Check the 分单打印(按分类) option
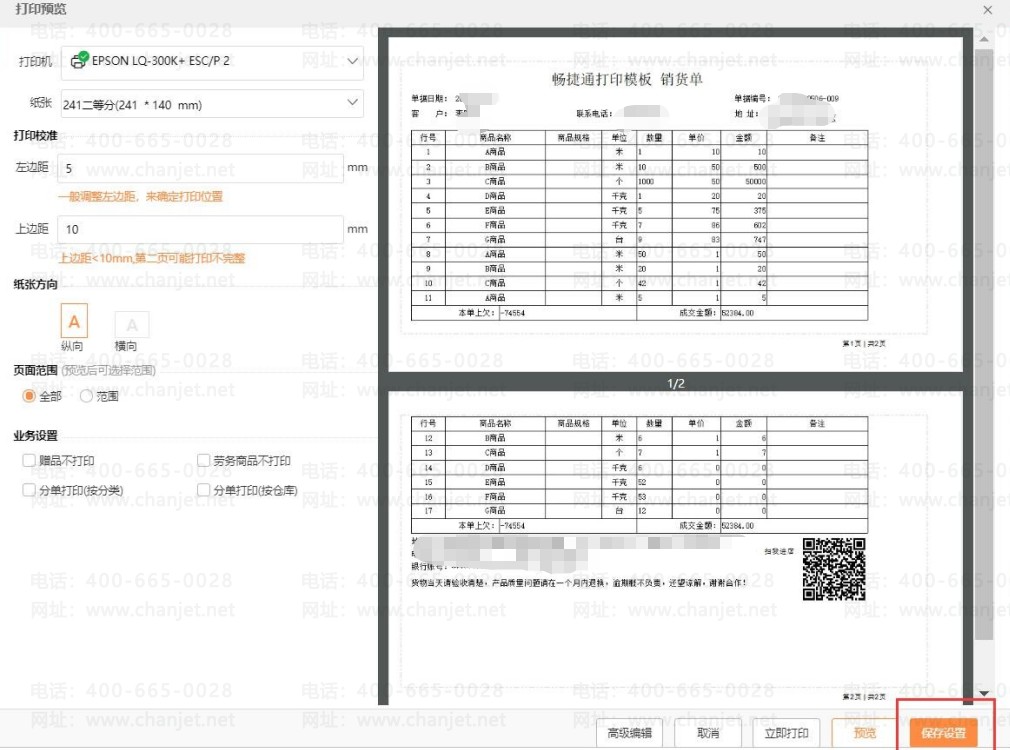The height and width of the screenshot is (750, 1010). [29, 490]
